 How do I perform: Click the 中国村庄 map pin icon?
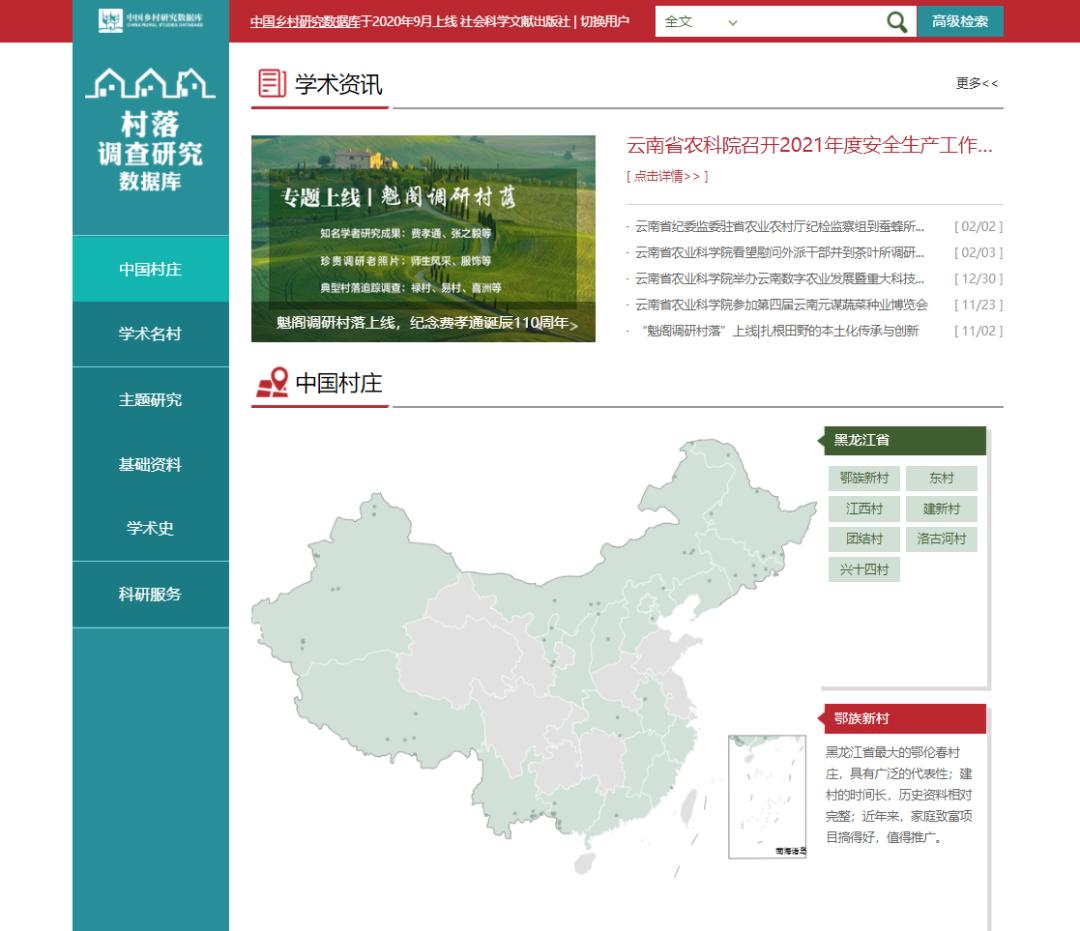[x=272, y=382]
